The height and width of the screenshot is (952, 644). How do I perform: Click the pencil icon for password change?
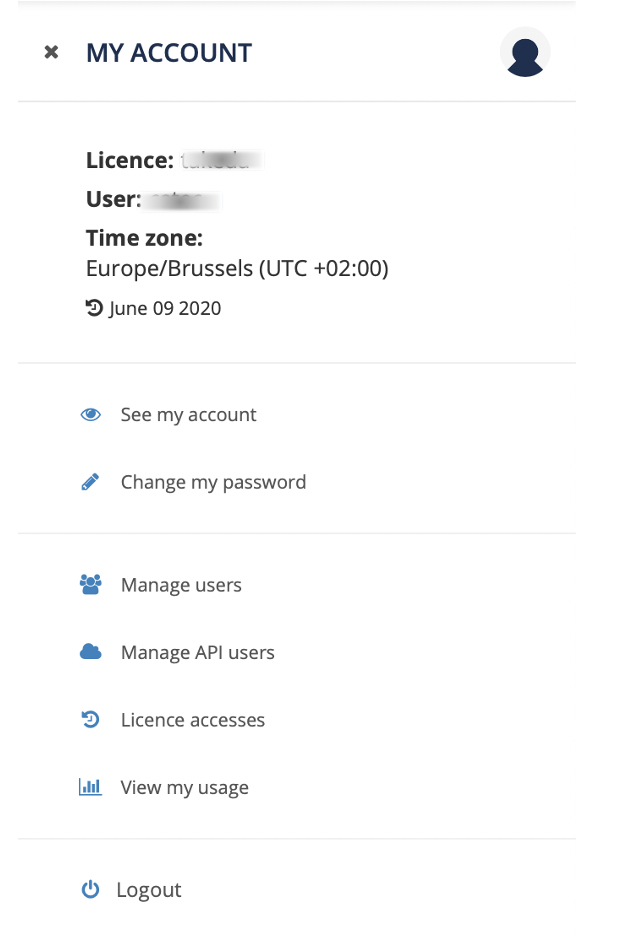[x=90, y=482]
